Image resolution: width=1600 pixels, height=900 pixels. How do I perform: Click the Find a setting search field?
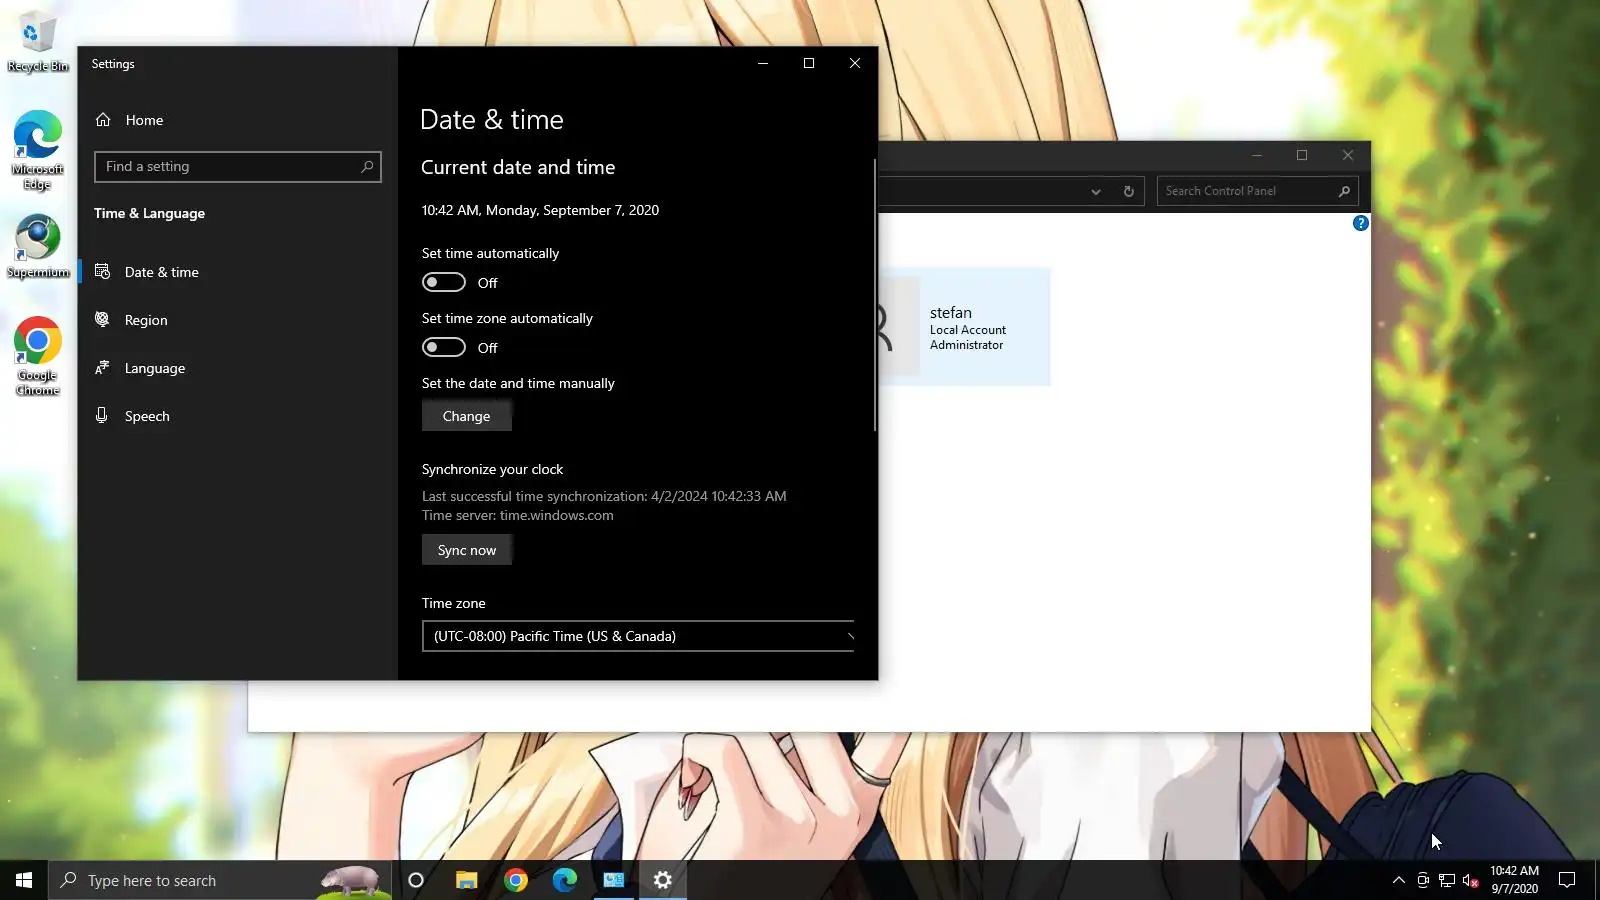coord(238,166)
